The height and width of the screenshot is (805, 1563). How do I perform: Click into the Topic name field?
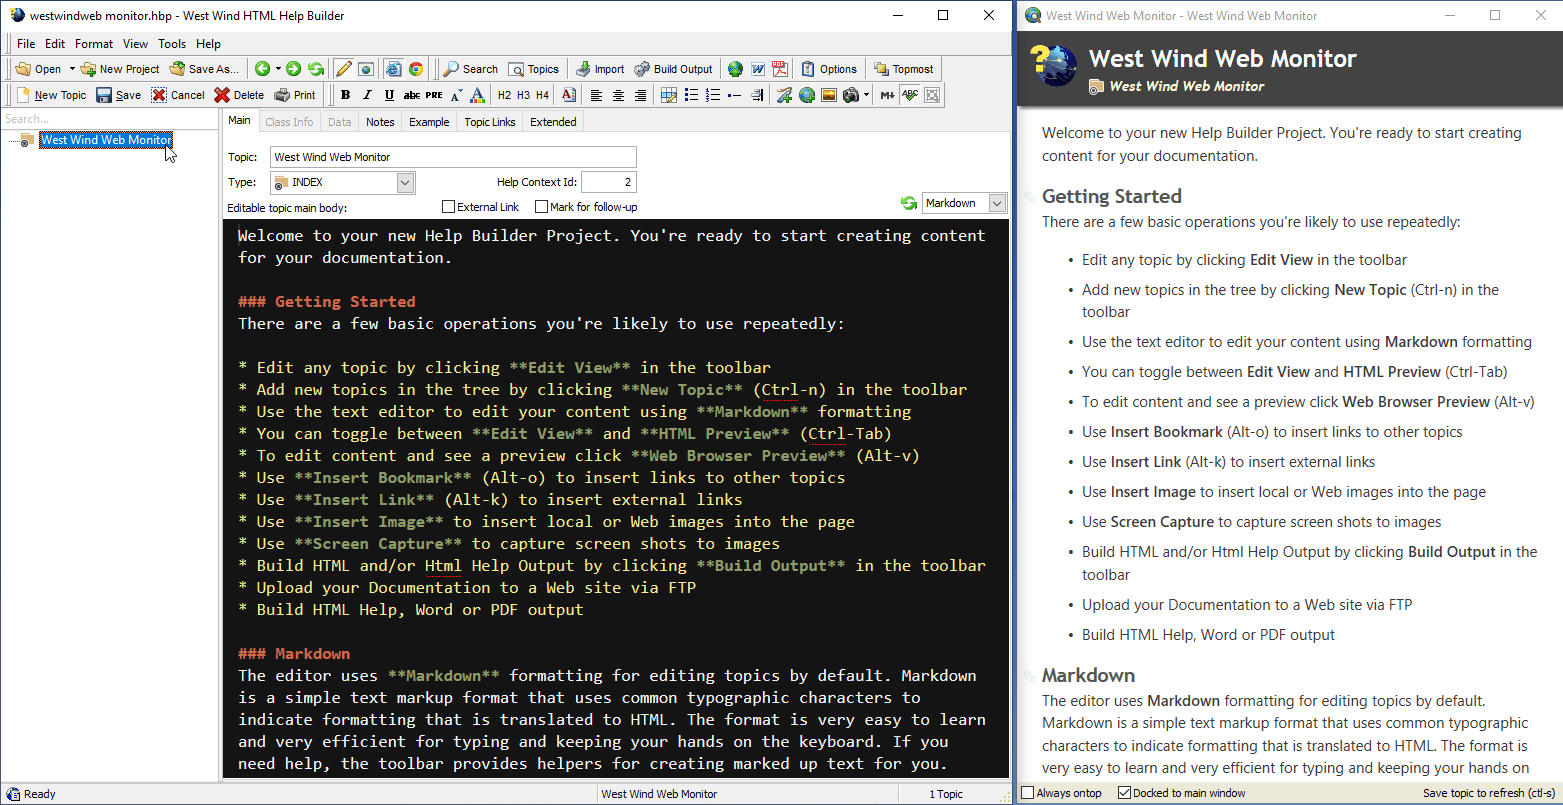[453, 157]
